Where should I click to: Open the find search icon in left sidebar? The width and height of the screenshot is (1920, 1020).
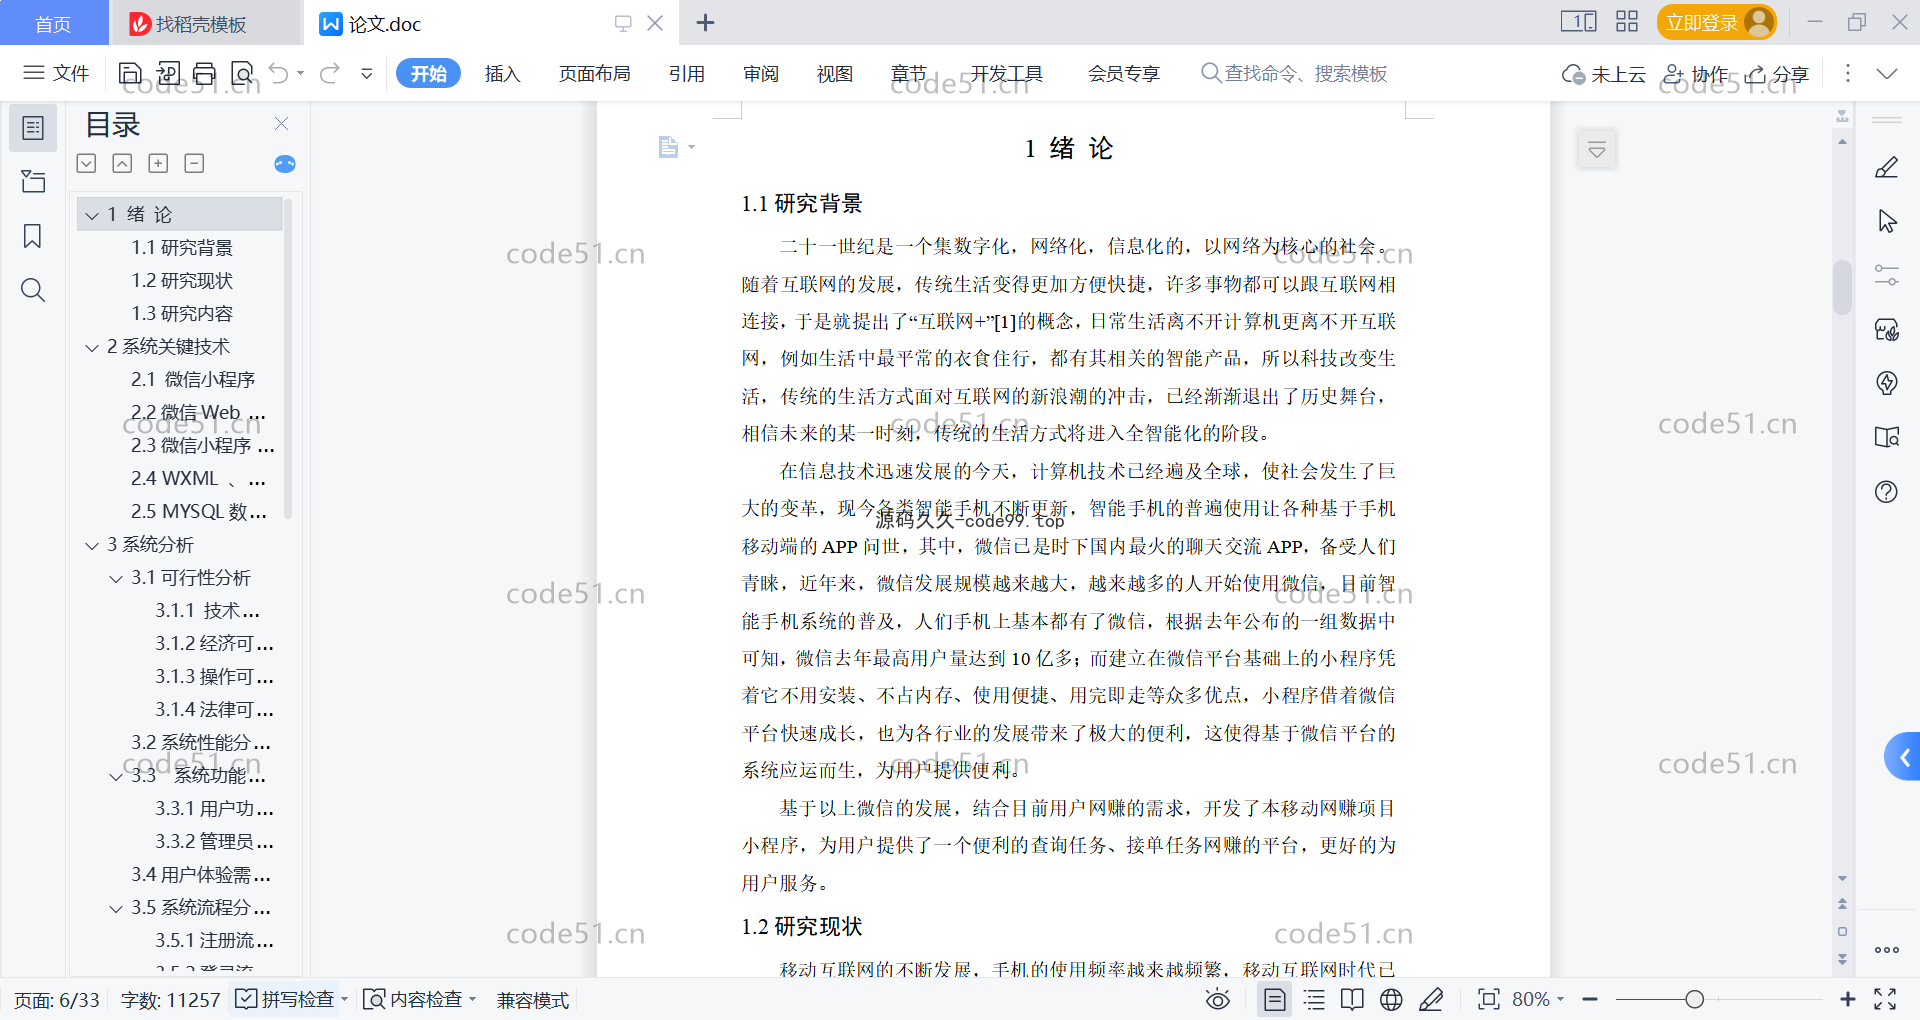click(x=33, y=290)
